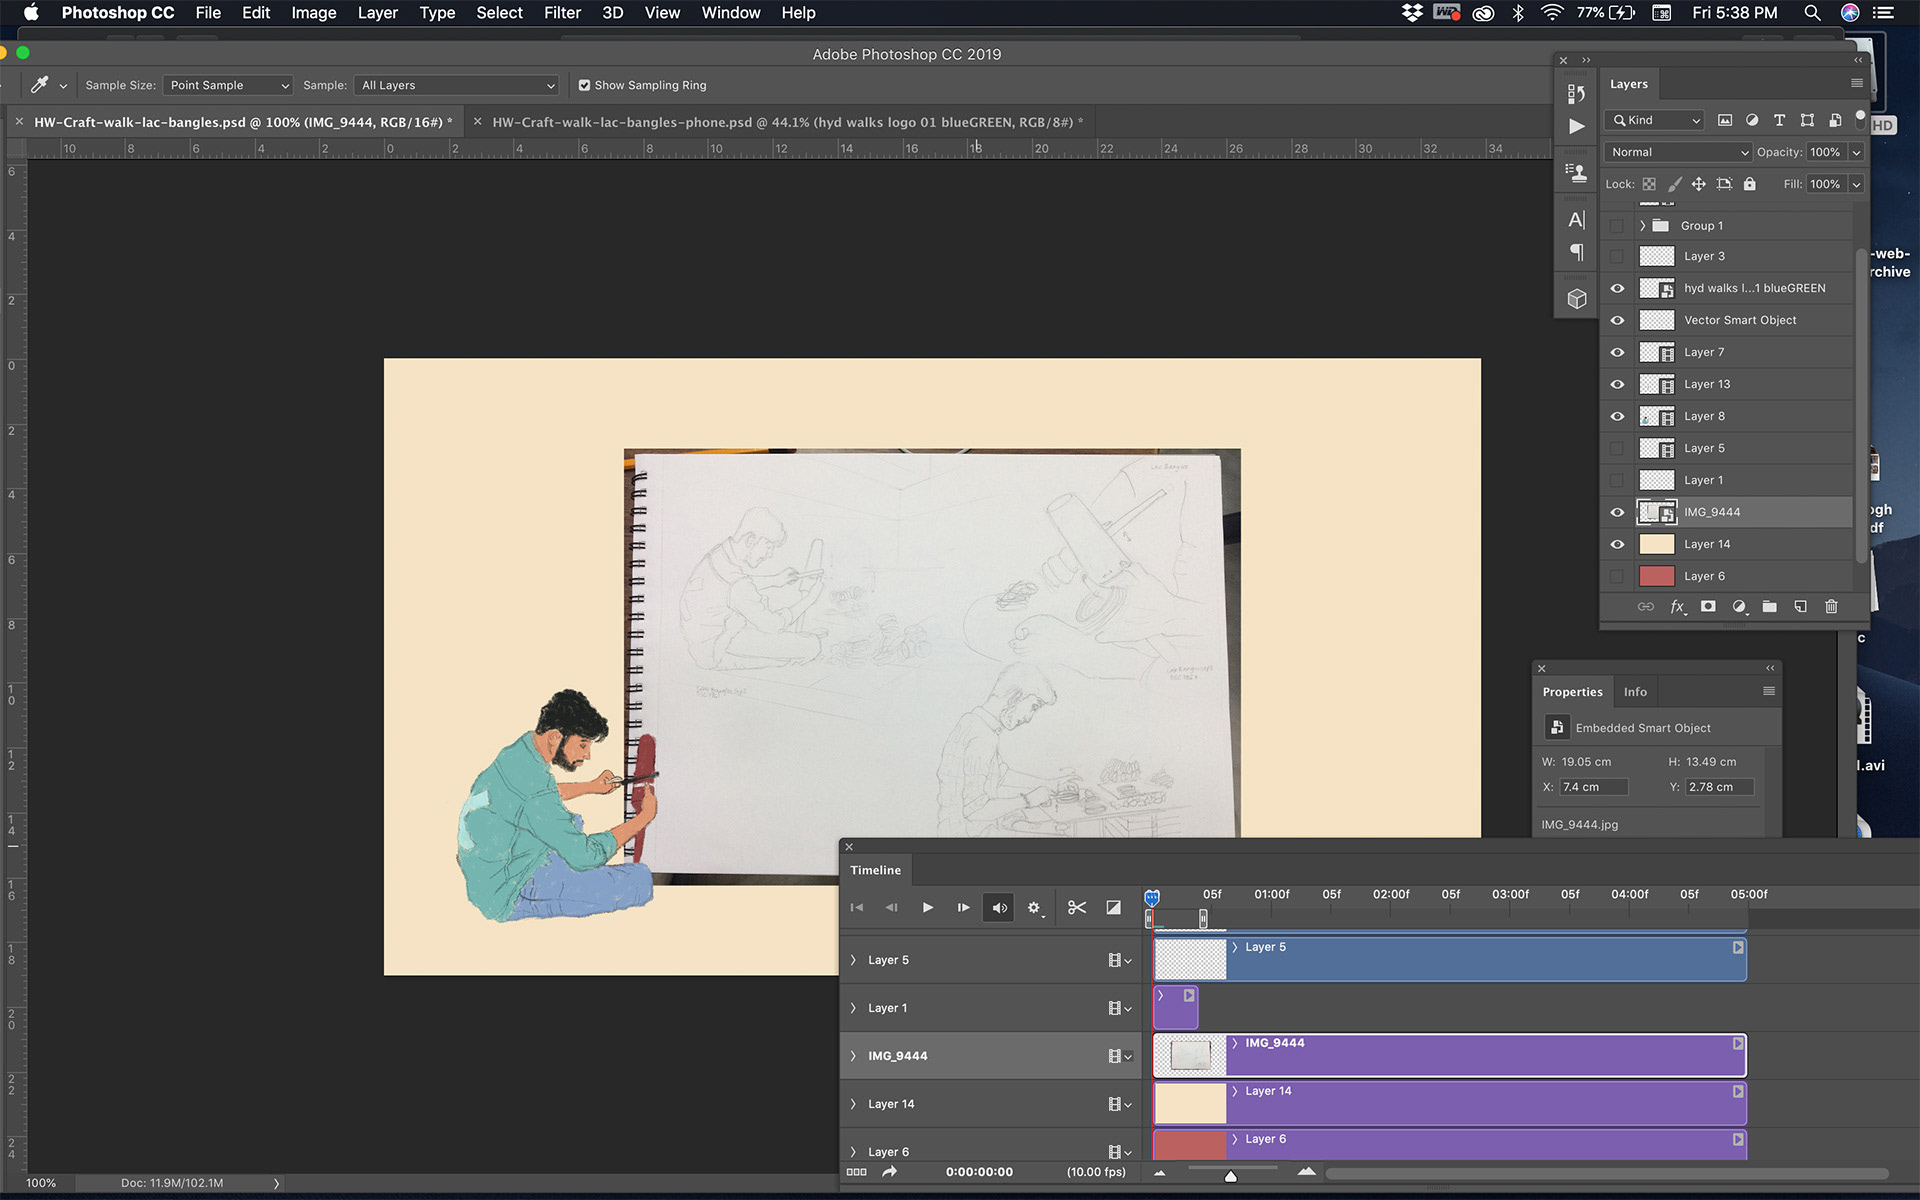Toggle Show Sampling Ring checkbox
Image resolution: width=1920 pixels, height=1200 pixels.
pyautogui.click(x=584, y=85)
